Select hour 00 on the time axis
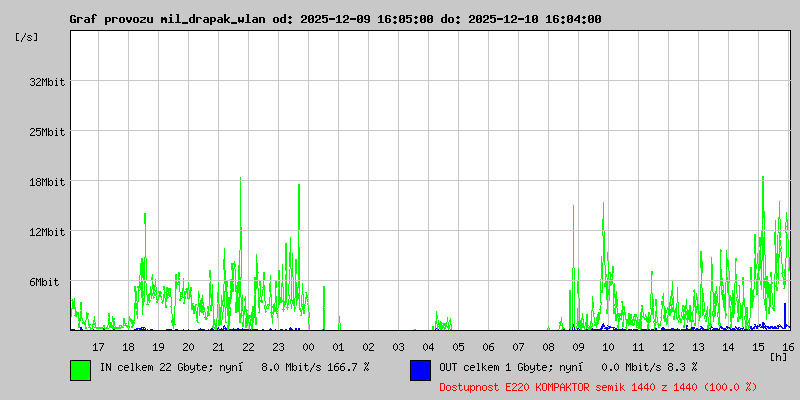This screenshot has height=400, width=800. click(x=308, y=346)
